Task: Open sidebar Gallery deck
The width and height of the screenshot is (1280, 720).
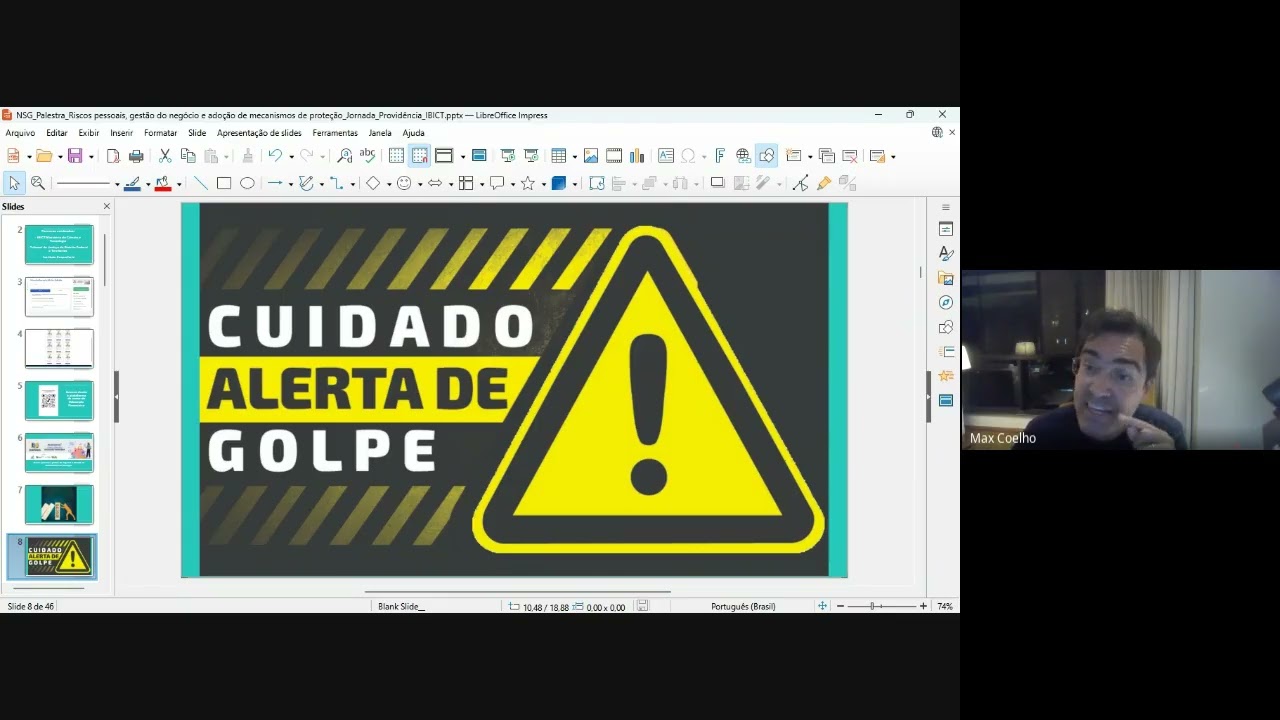Action: pyautogui.click(x=946, y=278)
